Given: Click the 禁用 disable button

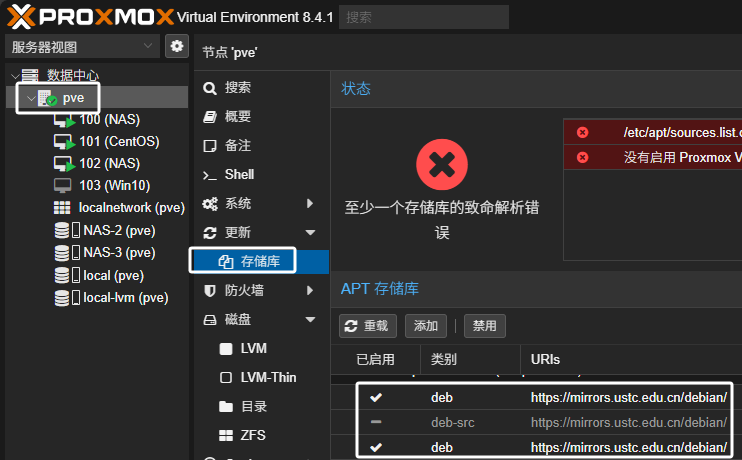Looking at the screenshot, I should coord(485,326).
